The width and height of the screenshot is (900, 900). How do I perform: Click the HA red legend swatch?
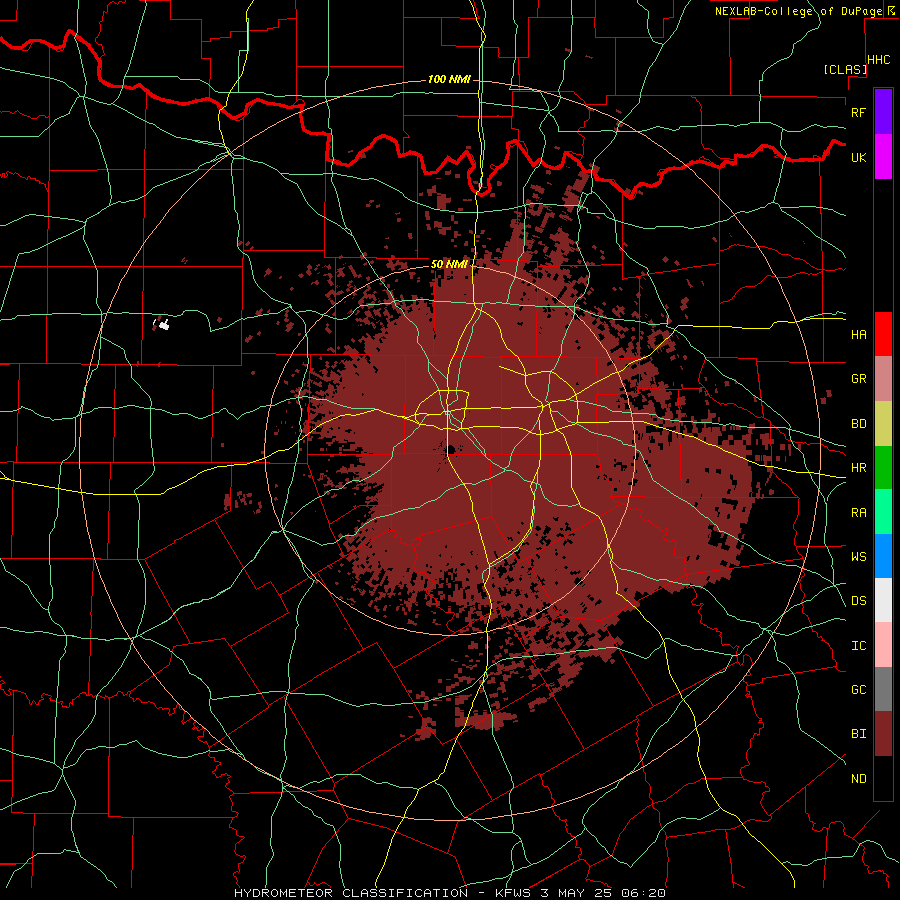point(883,334)
